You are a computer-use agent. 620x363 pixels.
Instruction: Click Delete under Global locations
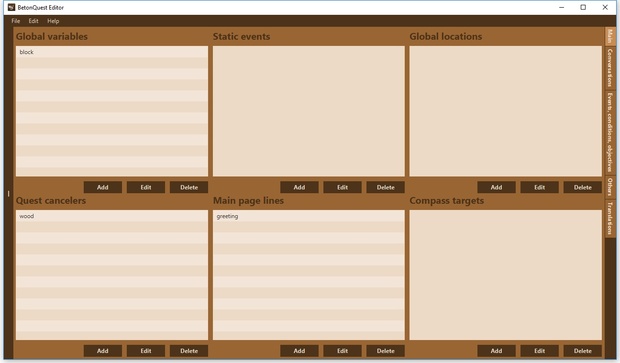pyautogui.click(x=582, y=187)
